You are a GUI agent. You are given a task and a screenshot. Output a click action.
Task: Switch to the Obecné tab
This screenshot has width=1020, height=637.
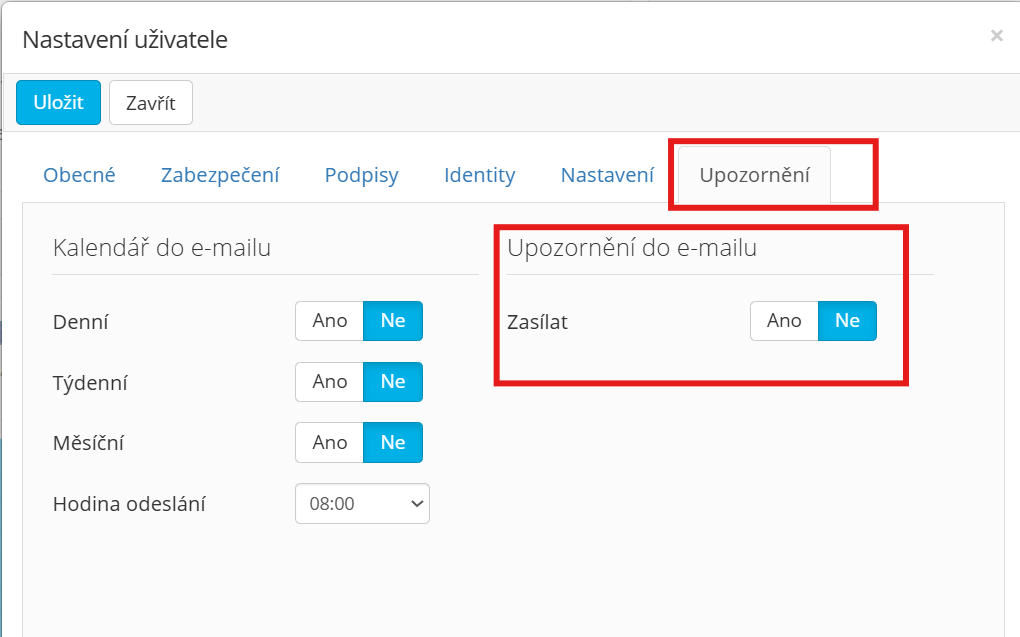79,175
